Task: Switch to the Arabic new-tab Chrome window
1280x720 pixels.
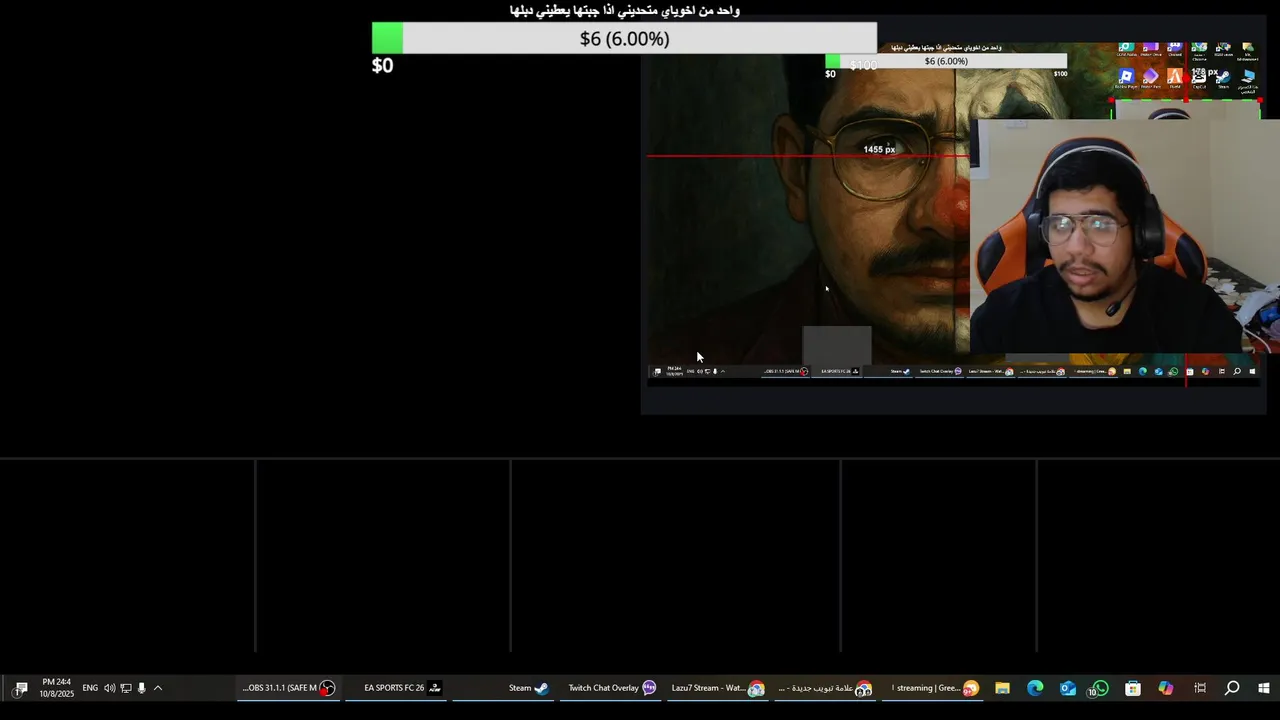Action: click(x=826, y=688)
